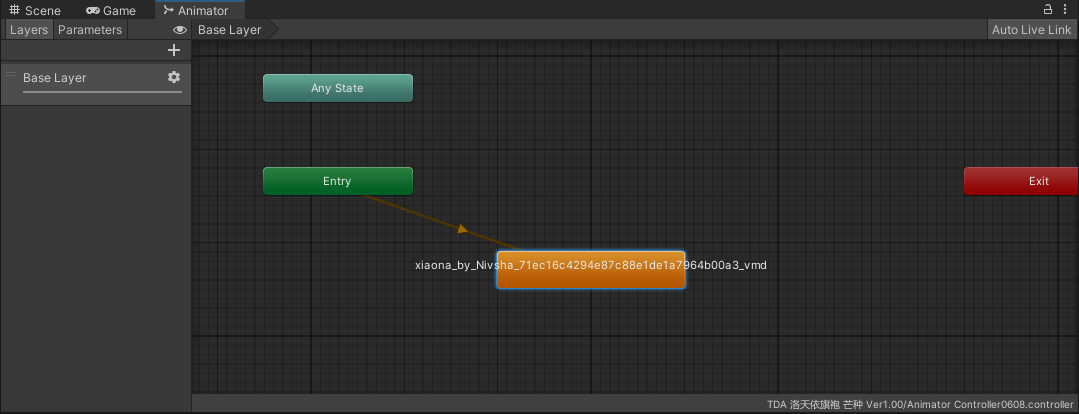
Task: Select the Animator tab
Action: click(x=200, y=10)
